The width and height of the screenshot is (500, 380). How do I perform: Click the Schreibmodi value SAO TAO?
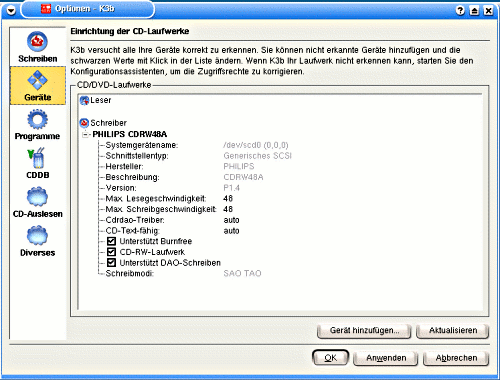[x=242, y=273]
